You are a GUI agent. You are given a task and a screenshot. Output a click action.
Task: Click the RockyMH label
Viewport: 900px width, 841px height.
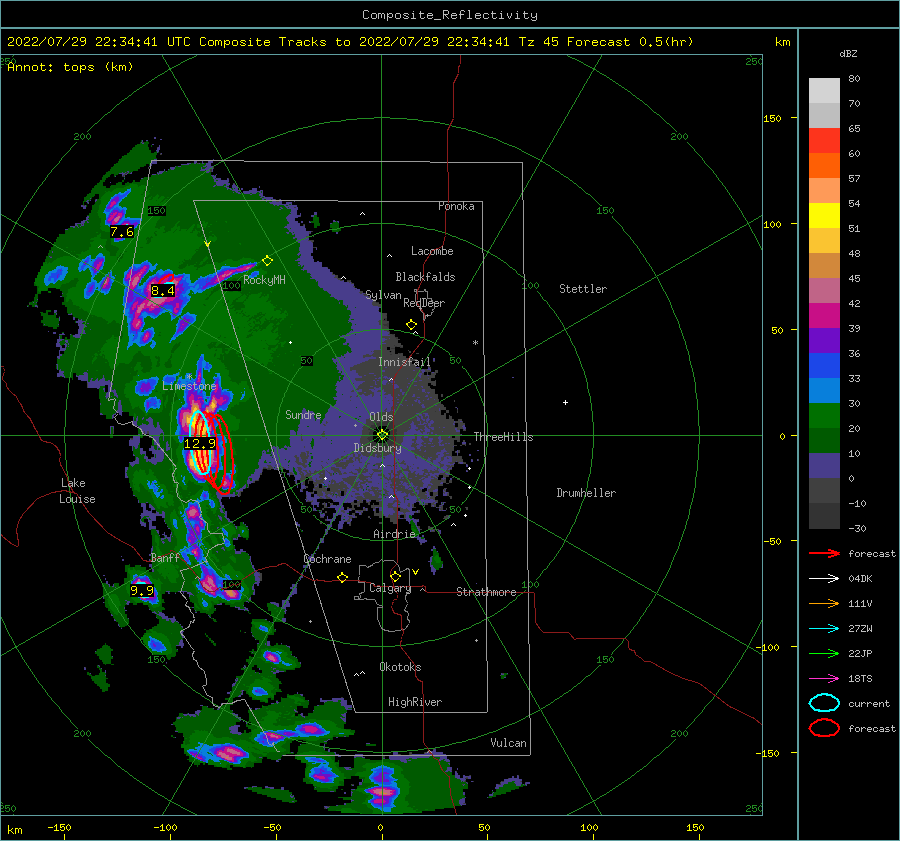[264, 280]
